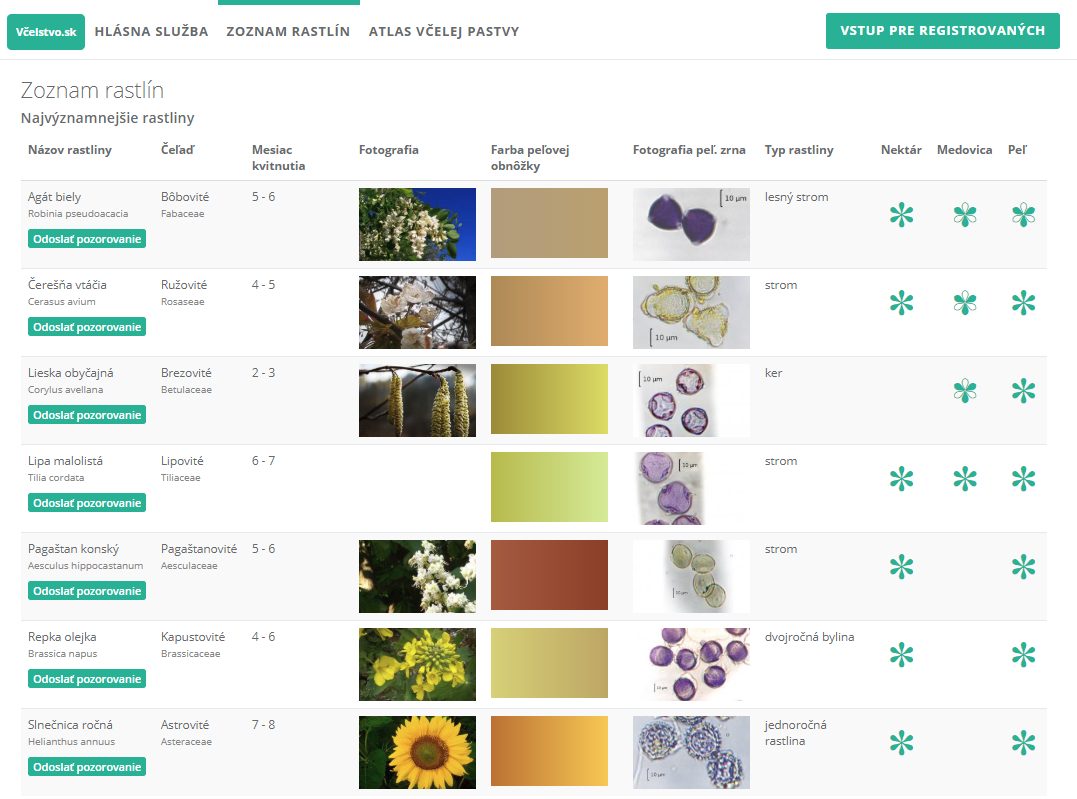Click the honeydew icon for Čerešňa vtáčia
Image resolution: width=1077 pixels, height=799 pixels.
click(x=964, y=303)
